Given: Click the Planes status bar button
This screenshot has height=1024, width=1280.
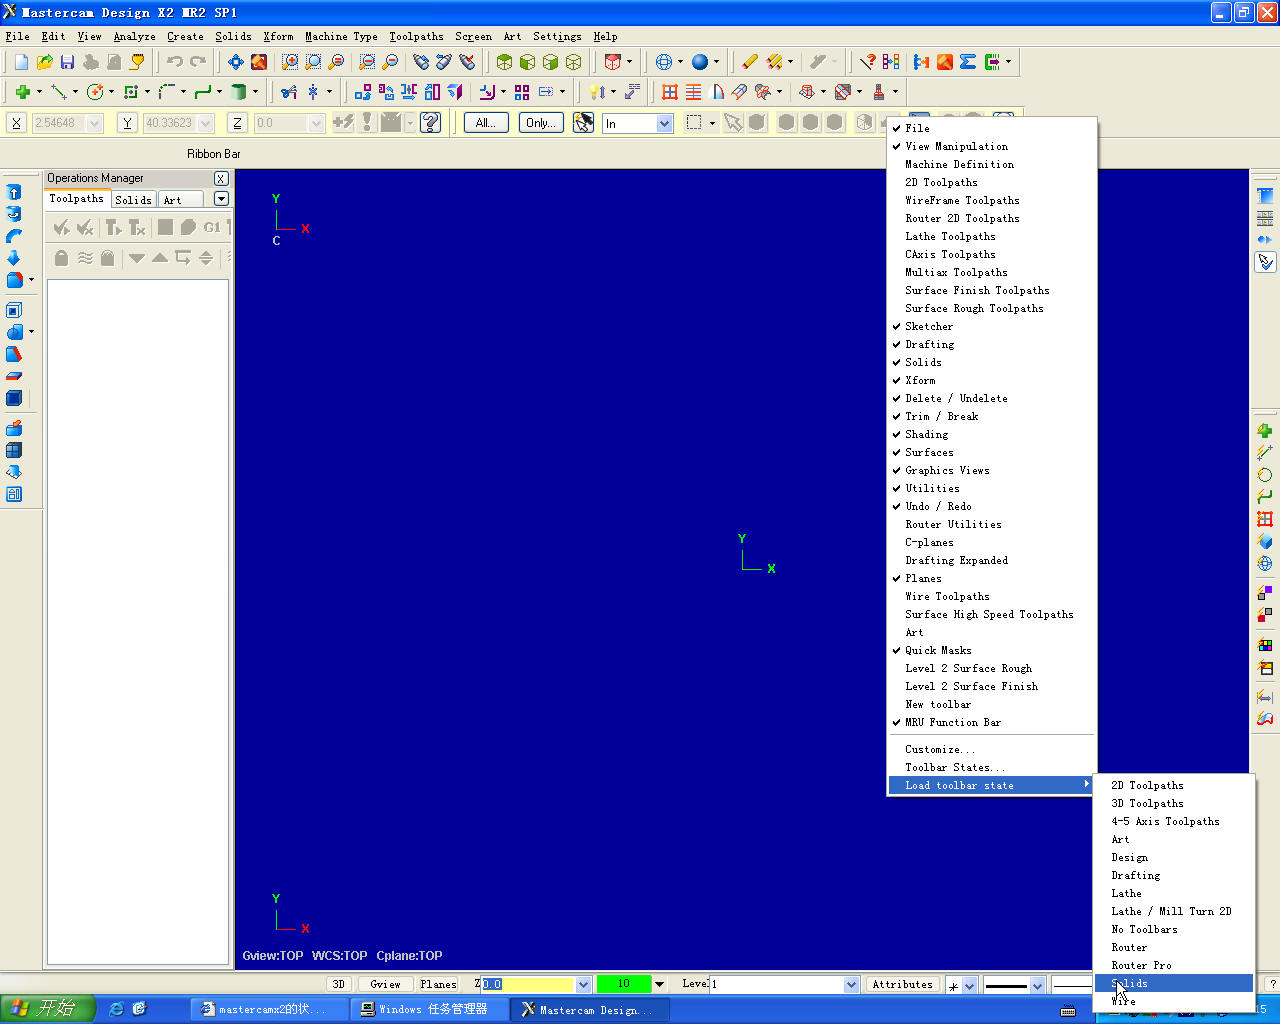Looking at the screenshot, I should pos(438,984).
